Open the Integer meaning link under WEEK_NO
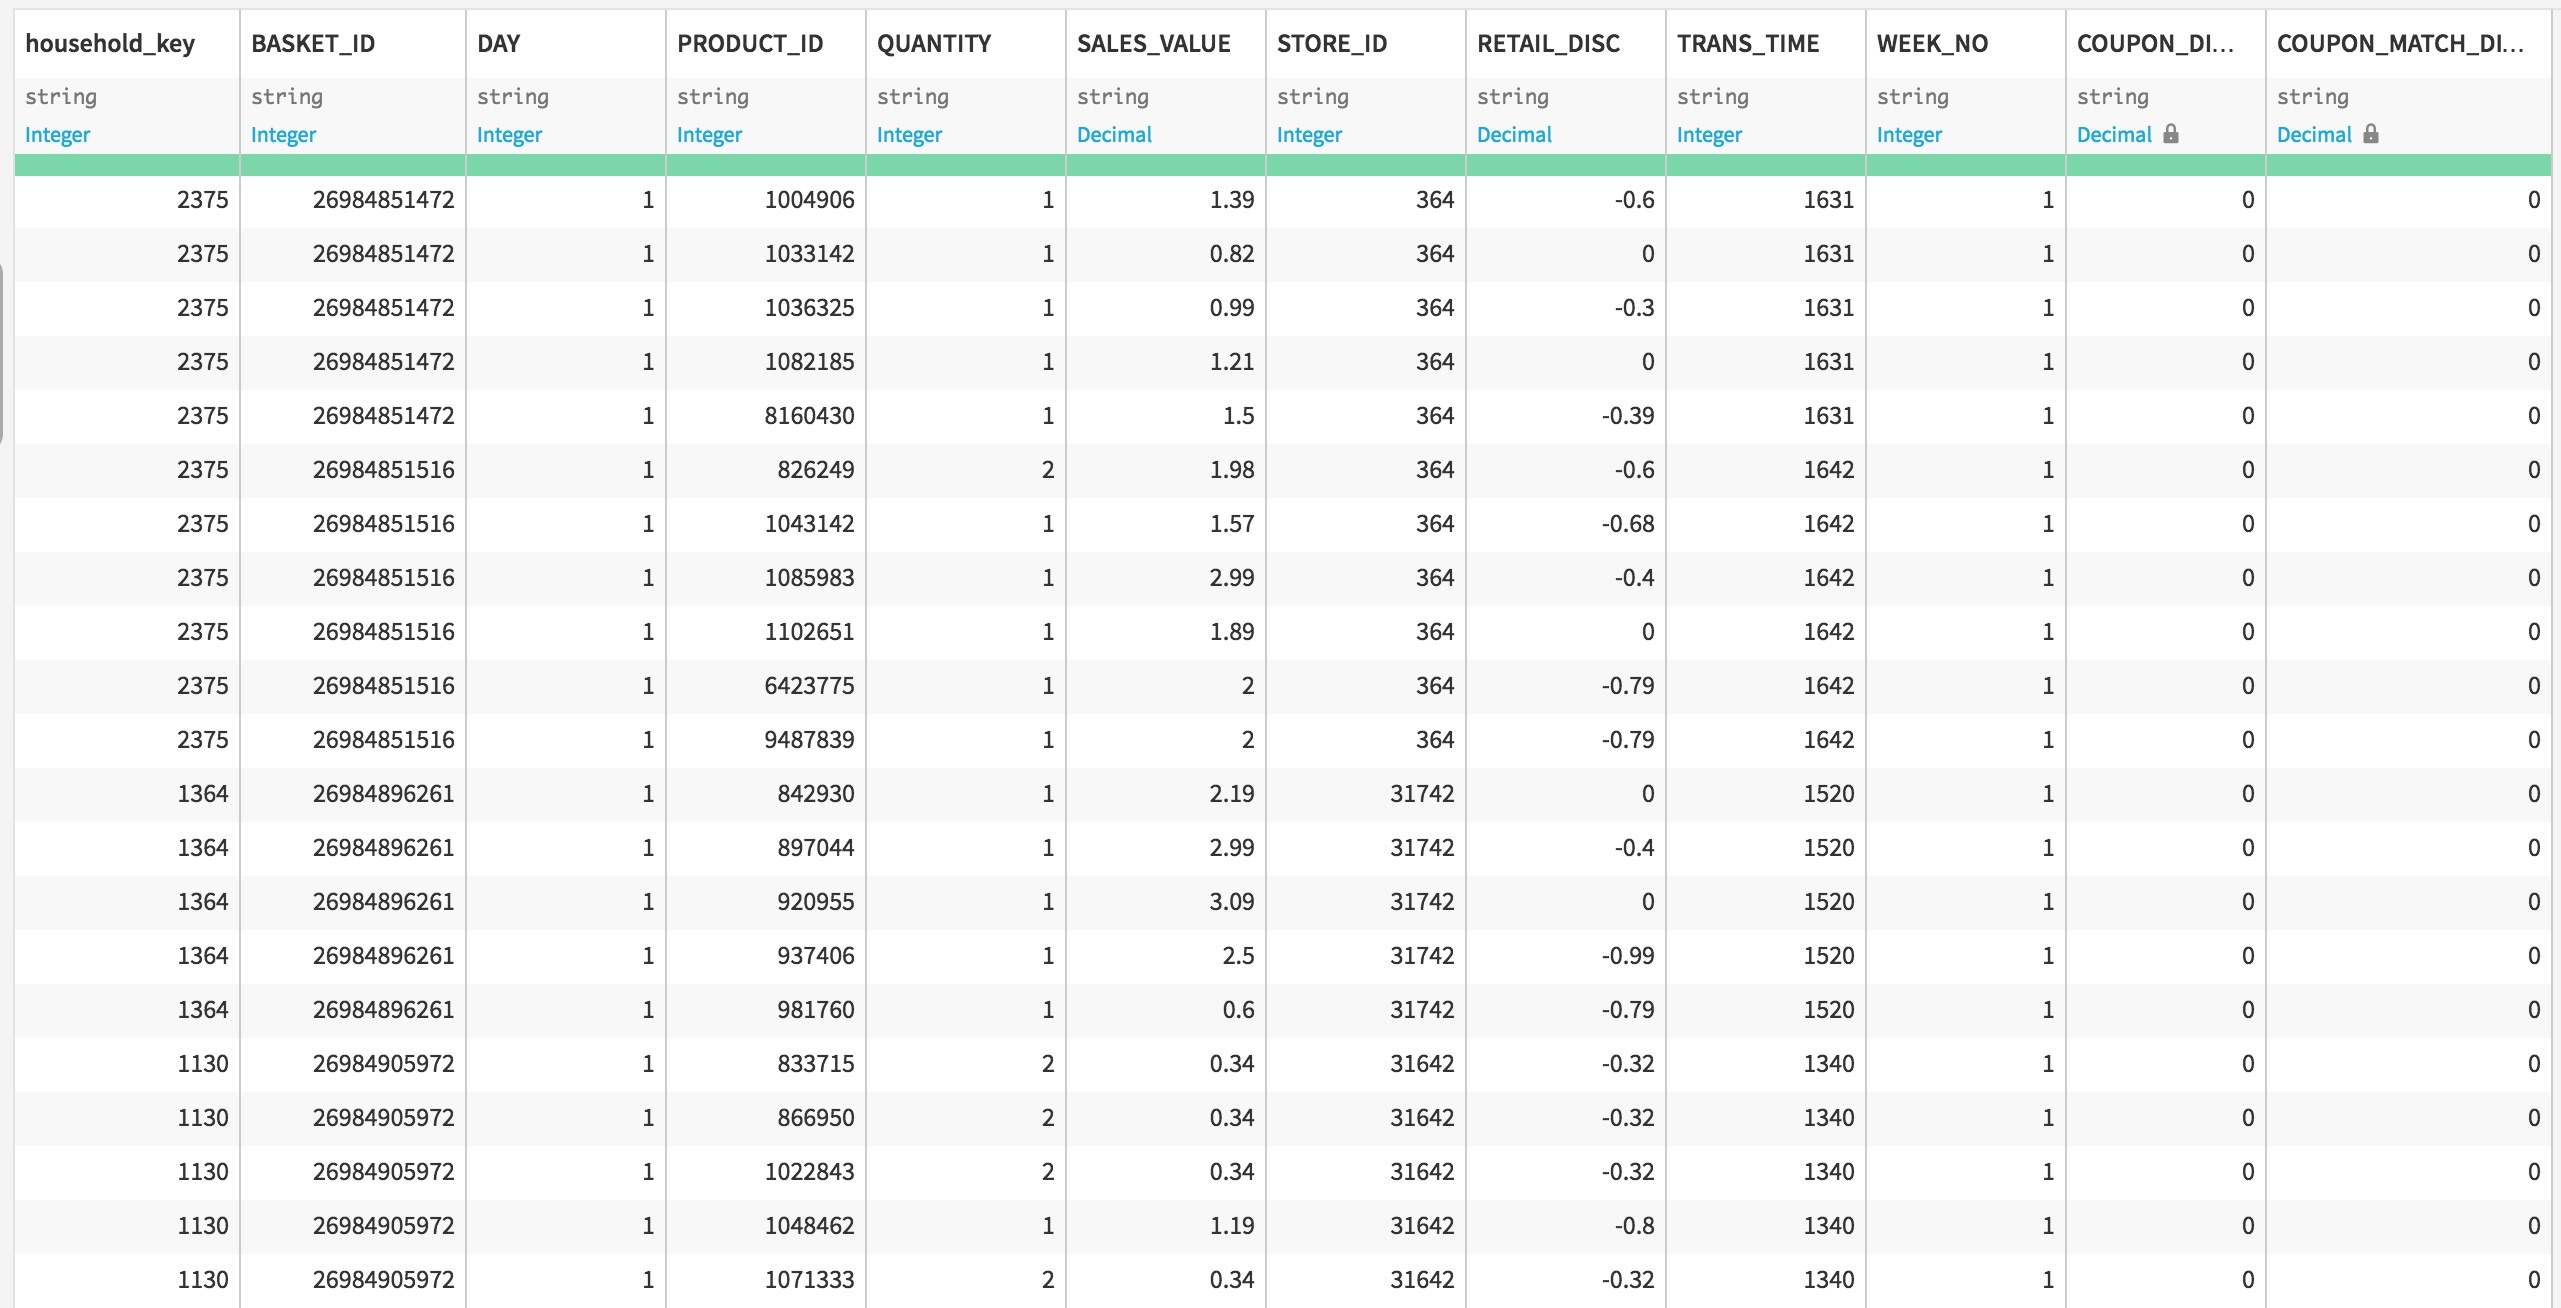The height and width of the screenshot is (1308, 2561). (x=1909, y=135)
